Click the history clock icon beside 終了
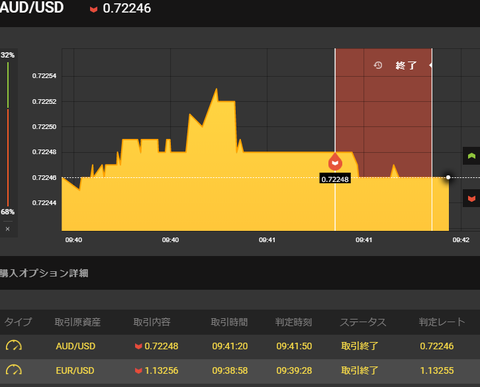The width and height of the screenshot is (480, 387). (378, 65)
